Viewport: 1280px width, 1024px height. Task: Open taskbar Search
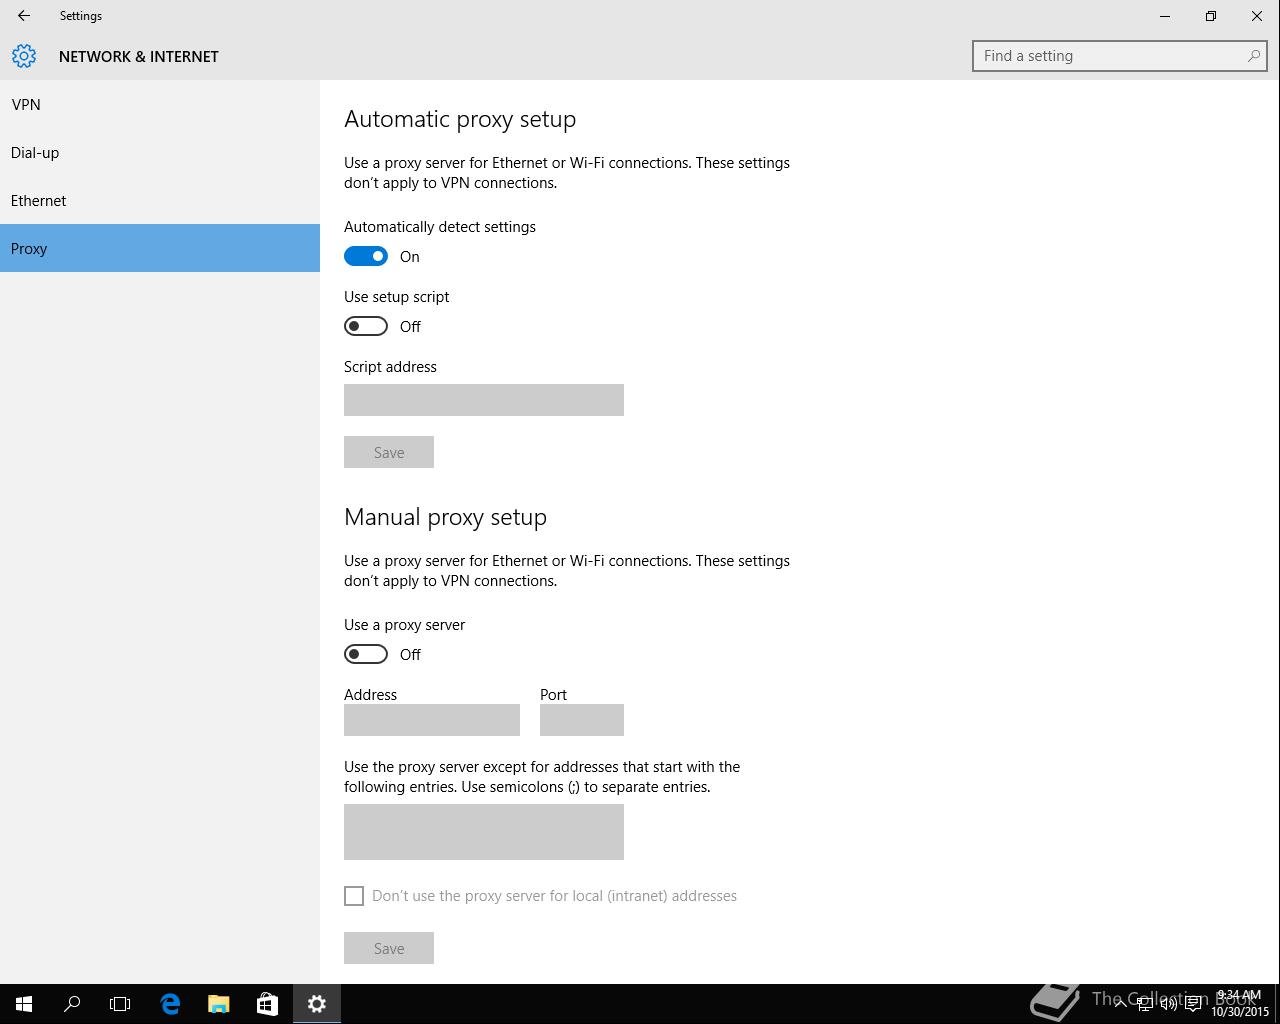pyautogui.click(x=72, y=1004)
